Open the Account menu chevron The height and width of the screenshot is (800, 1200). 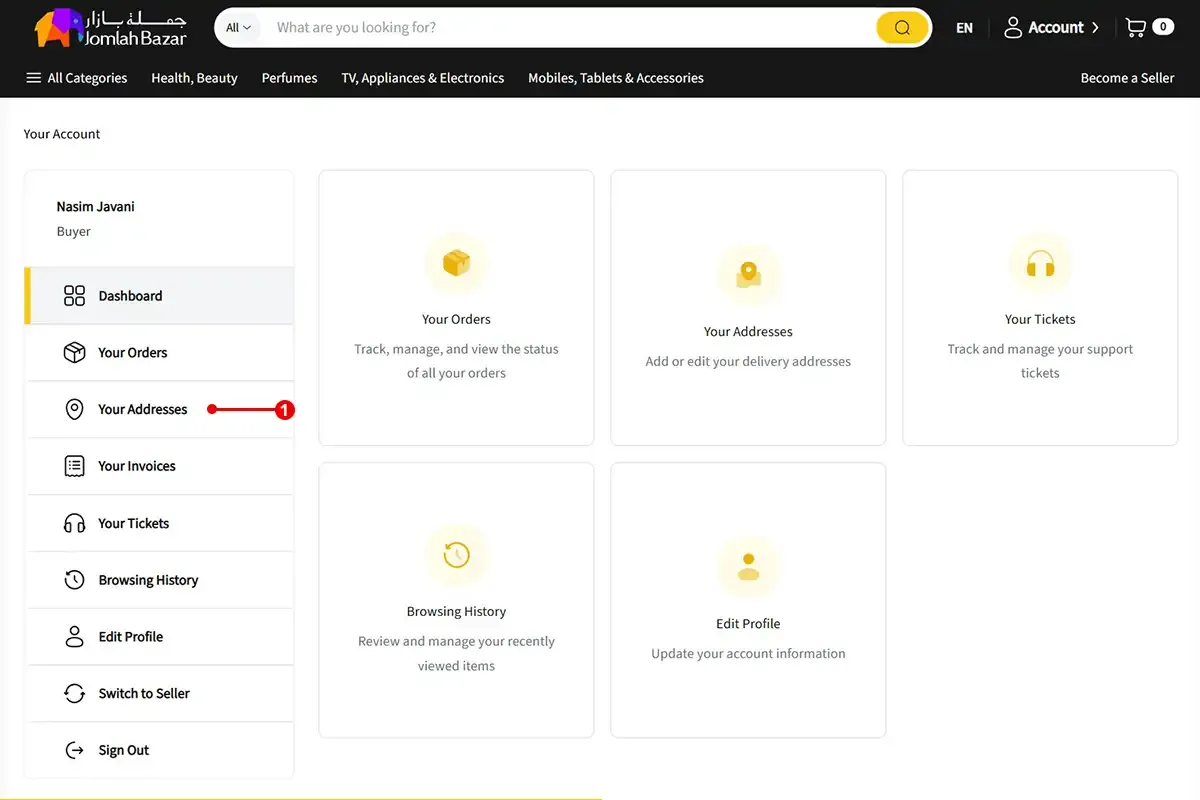click(x=1095, y=28)
